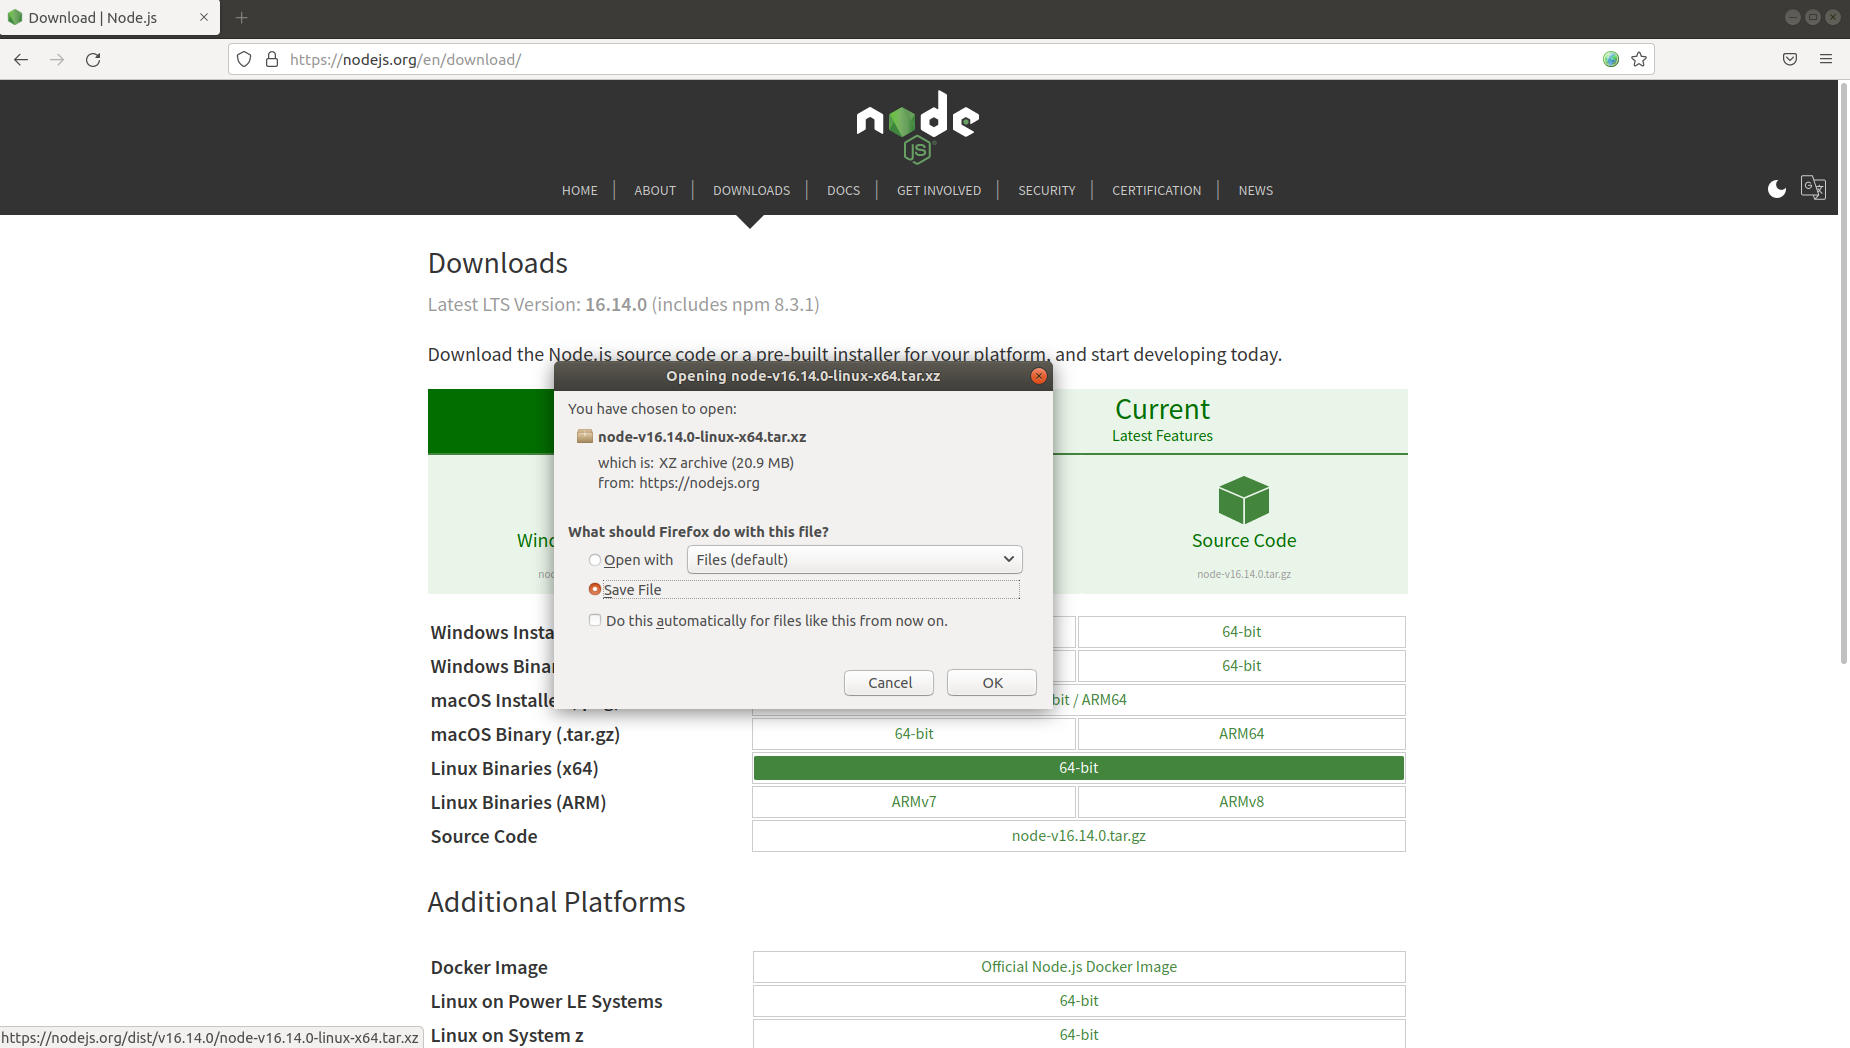Viewport: 1850px width, 1048px height.
Task: Click the archive file icon in the dialog
Action: pyautogui.click(x=585, y=436)
